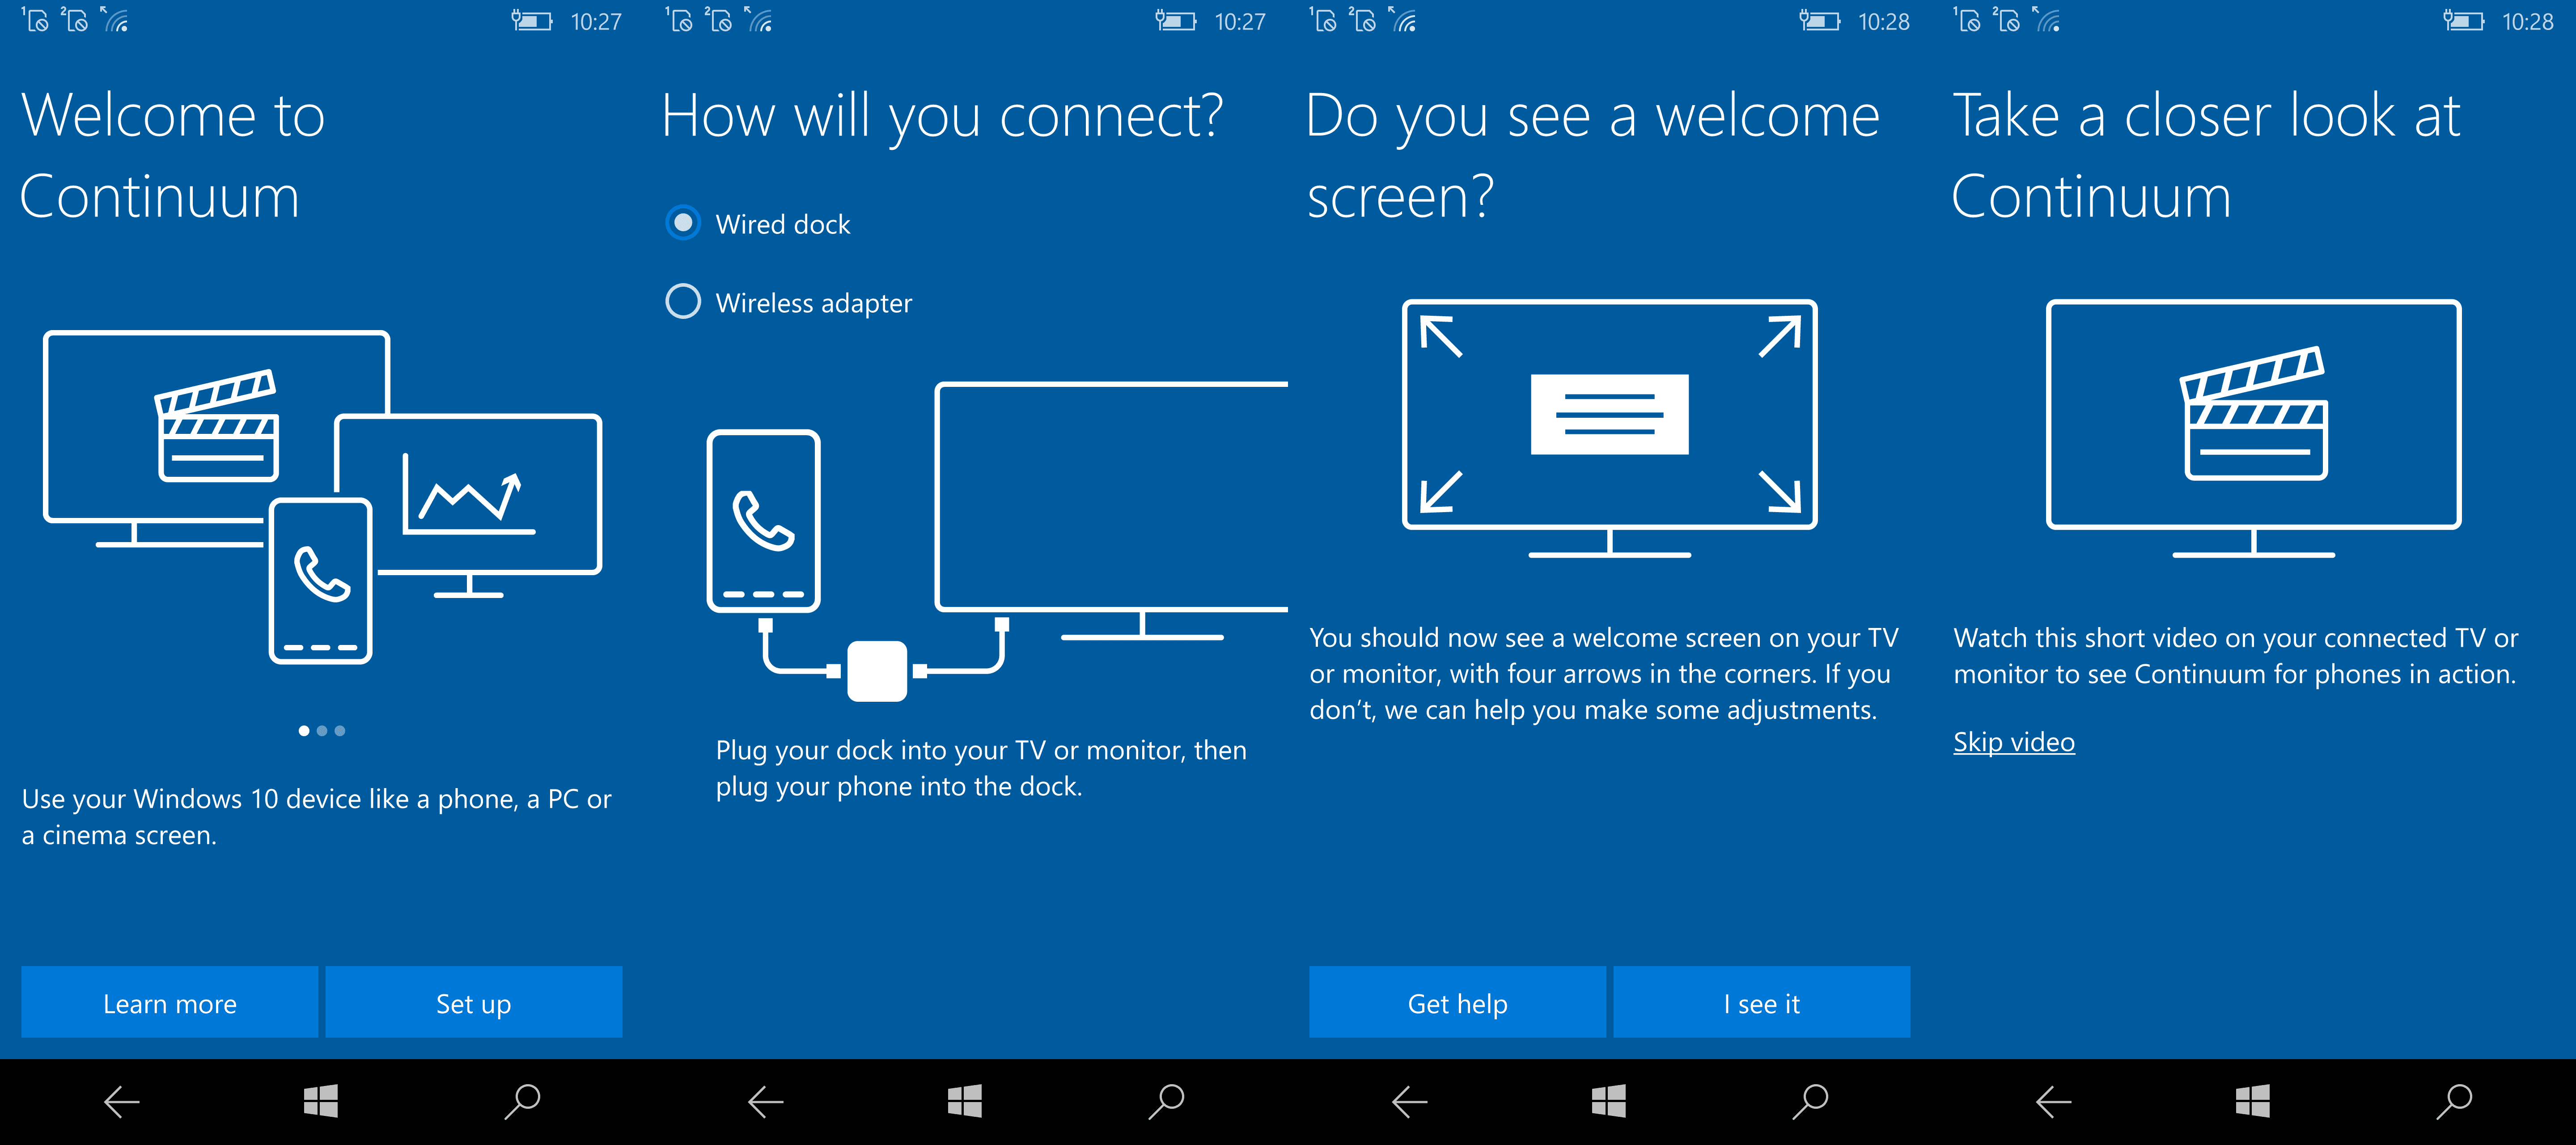Tap the second page indicator dot on Welcome screen
The height and width of the screenshot is (1145, 2576).
(x=322, y=731)
